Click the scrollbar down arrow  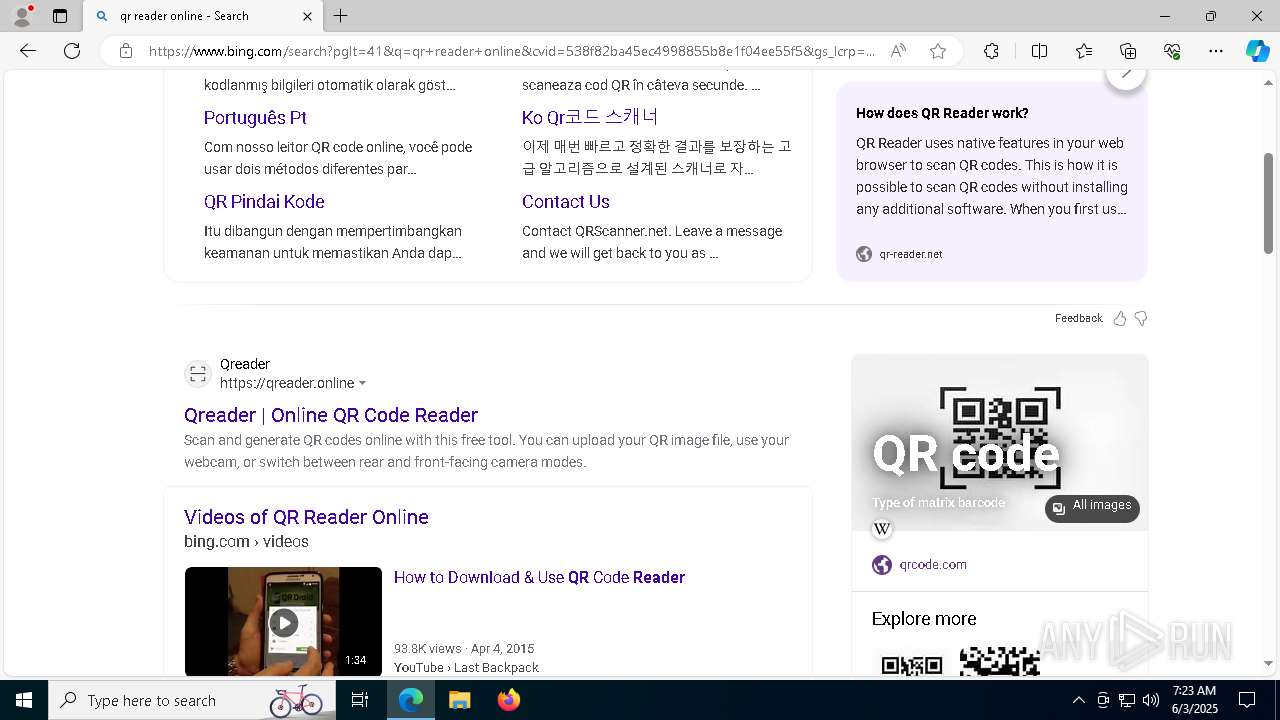[1269, 663]
